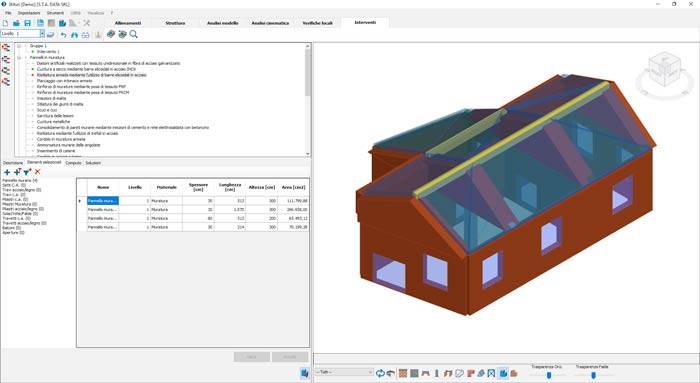The width and height of the screenshot is (700, 383).
Task: Switch to the Verifiche locali tab
Action: coord(317,23)
